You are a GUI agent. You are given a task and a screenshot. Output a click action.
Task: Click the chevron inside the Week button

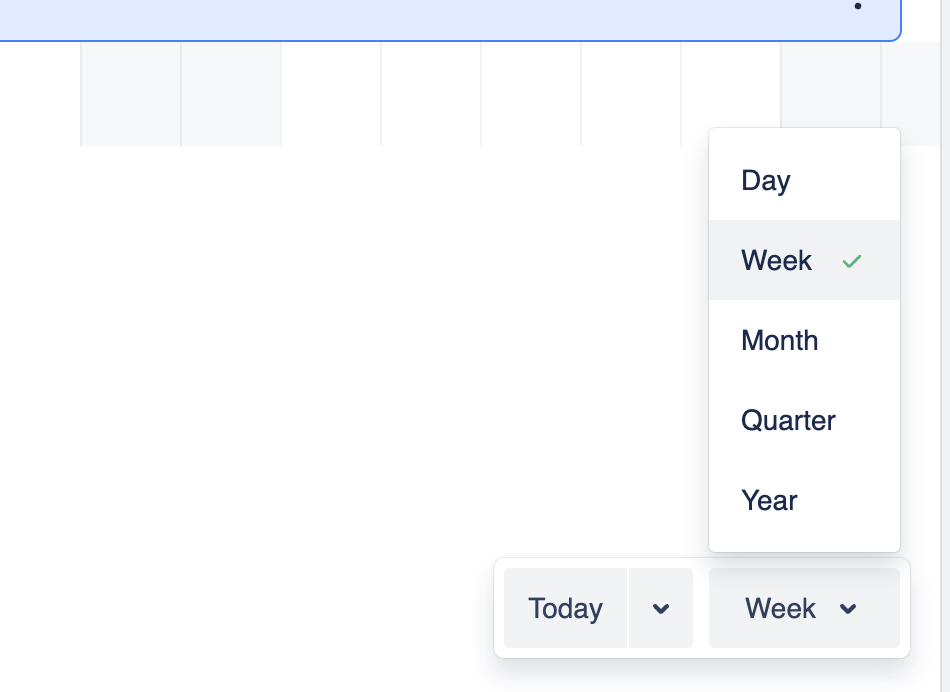point(848,609)
